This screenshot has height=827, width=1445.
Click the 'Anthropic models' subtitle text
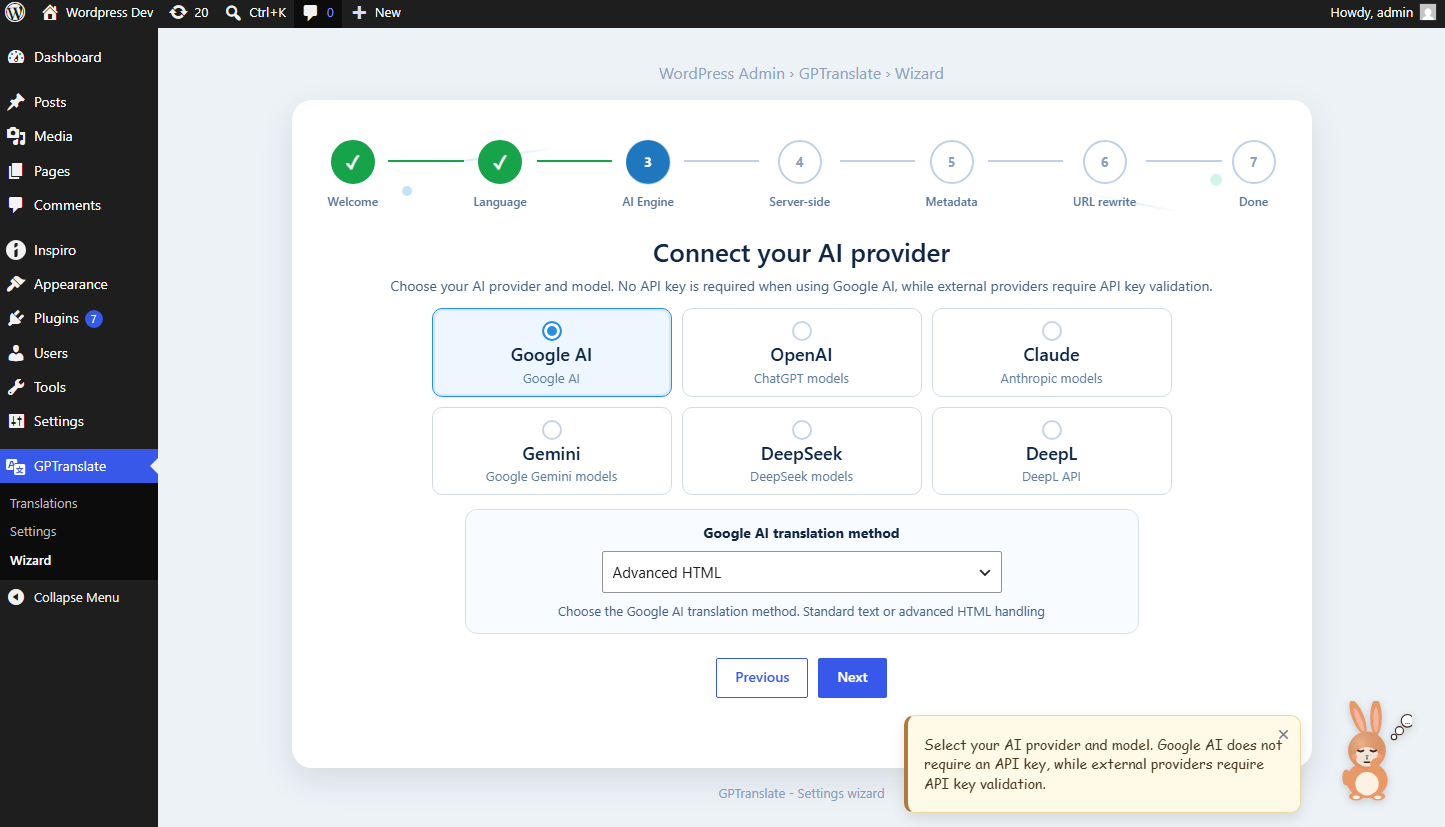1052,378
